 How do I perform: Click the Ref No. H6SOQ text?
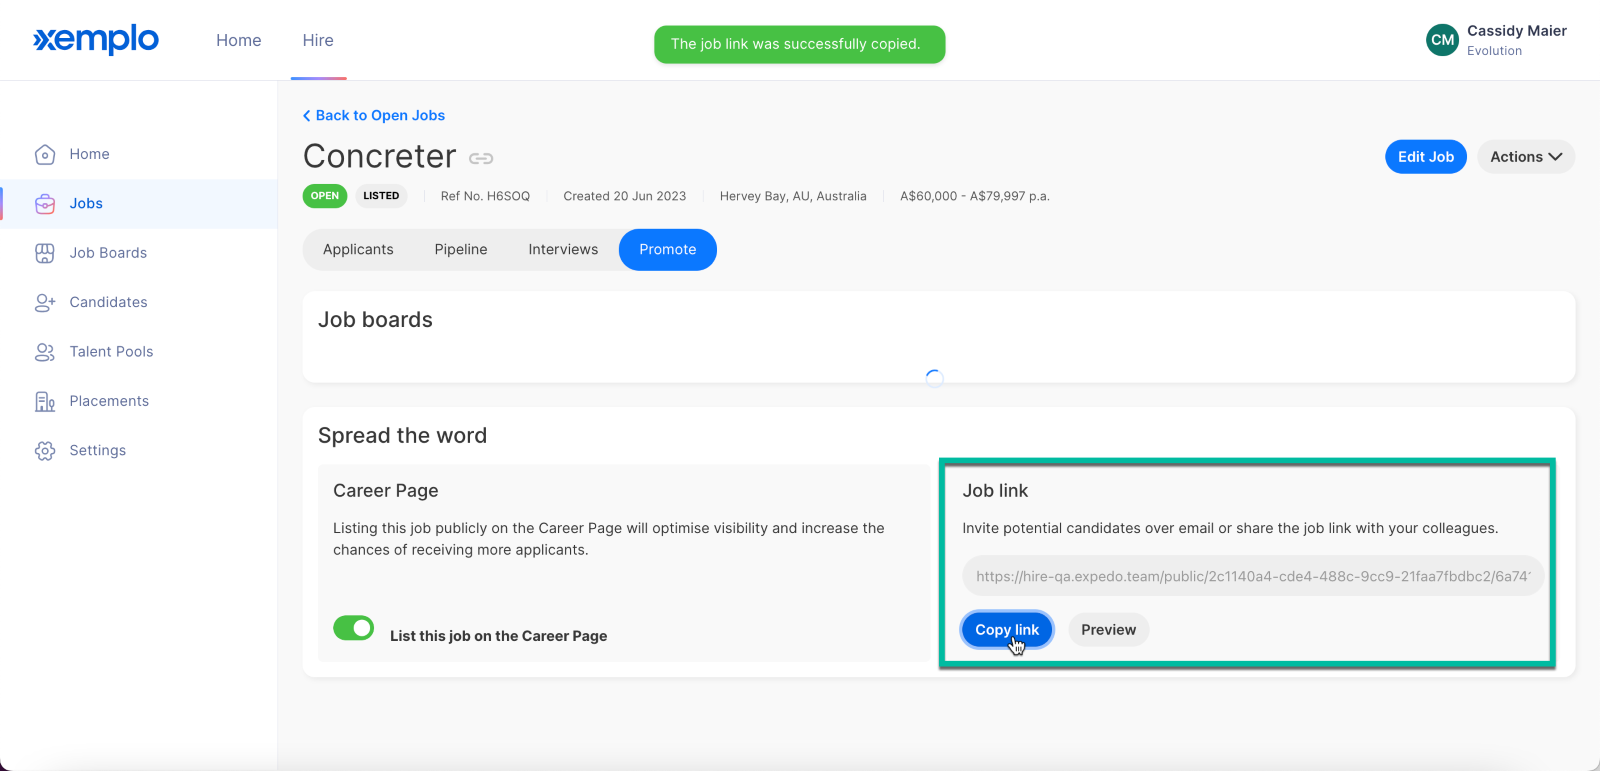coord(485,196)
